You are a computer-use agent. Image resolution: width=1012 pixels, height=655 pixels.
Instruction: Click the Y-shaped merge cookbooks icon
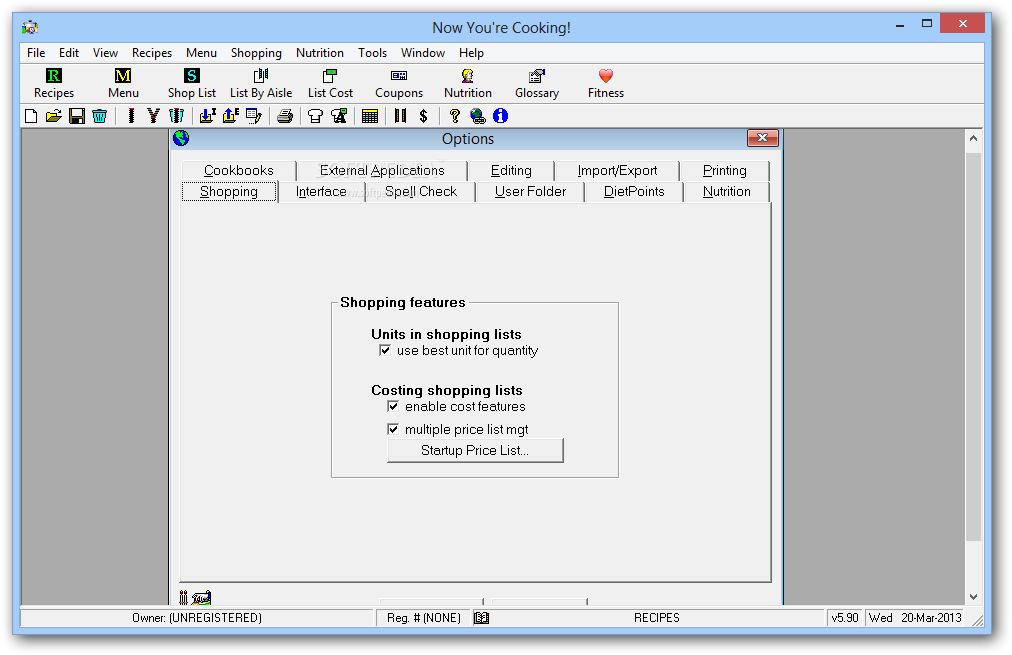[x=153, y=116]
